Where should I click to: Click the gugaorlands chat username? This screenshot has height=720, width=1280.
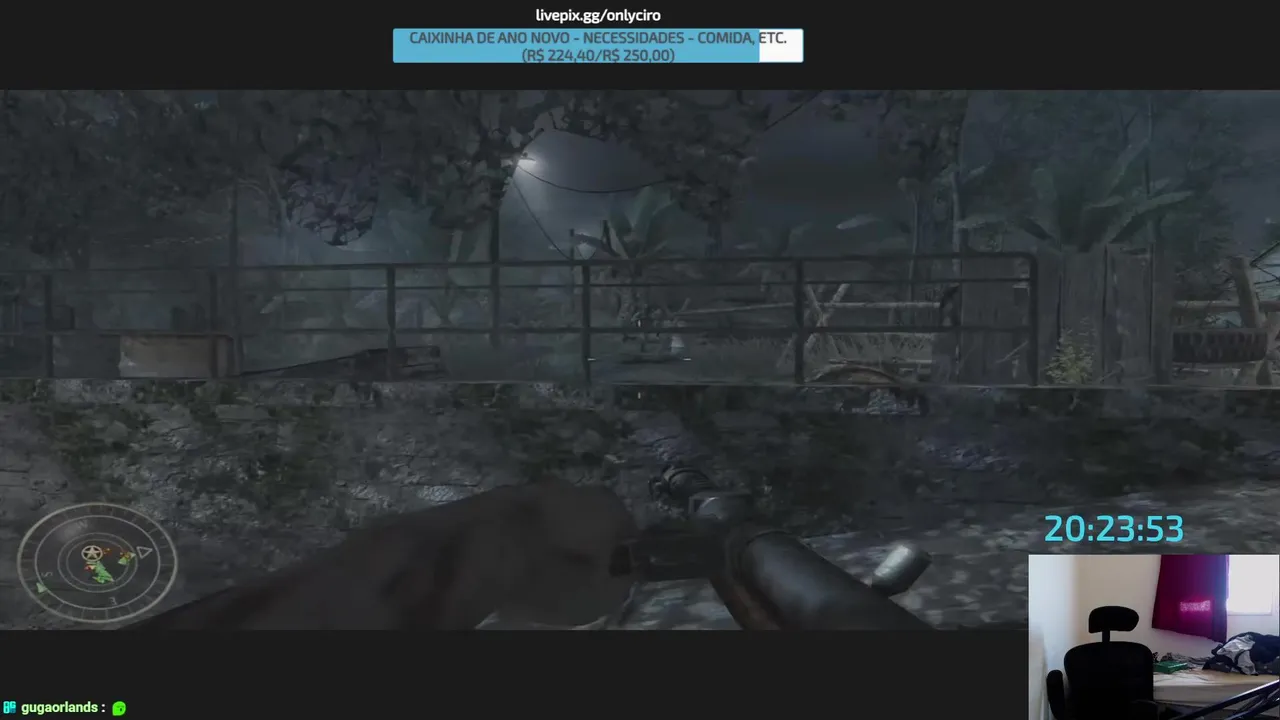[59, 707]
